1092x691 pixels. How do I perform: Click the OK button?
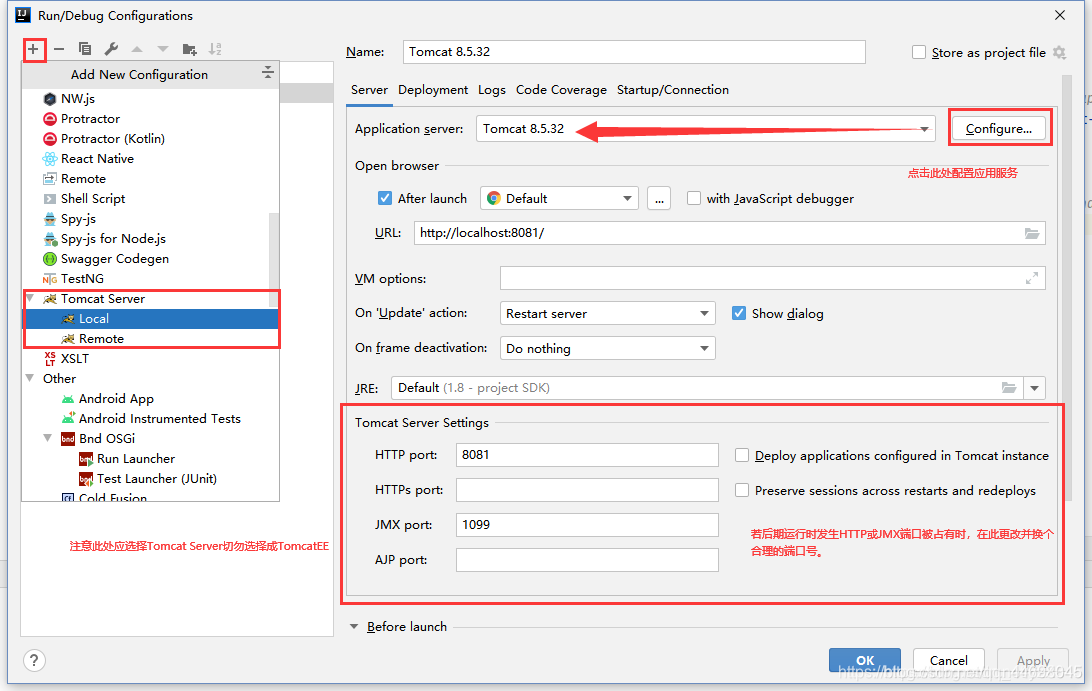pos(865,660)
